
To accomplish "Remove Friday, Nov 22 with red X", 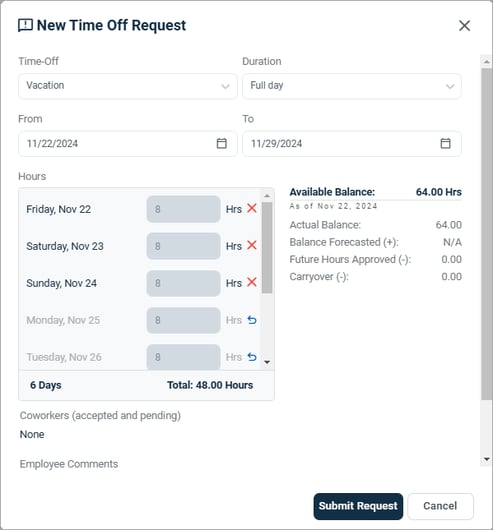I will tap(252, 209).
